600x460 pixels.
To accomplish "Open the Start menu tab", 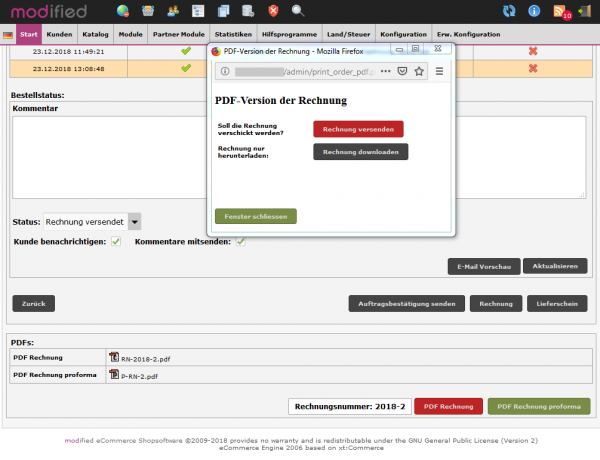I will pos(29,34).
